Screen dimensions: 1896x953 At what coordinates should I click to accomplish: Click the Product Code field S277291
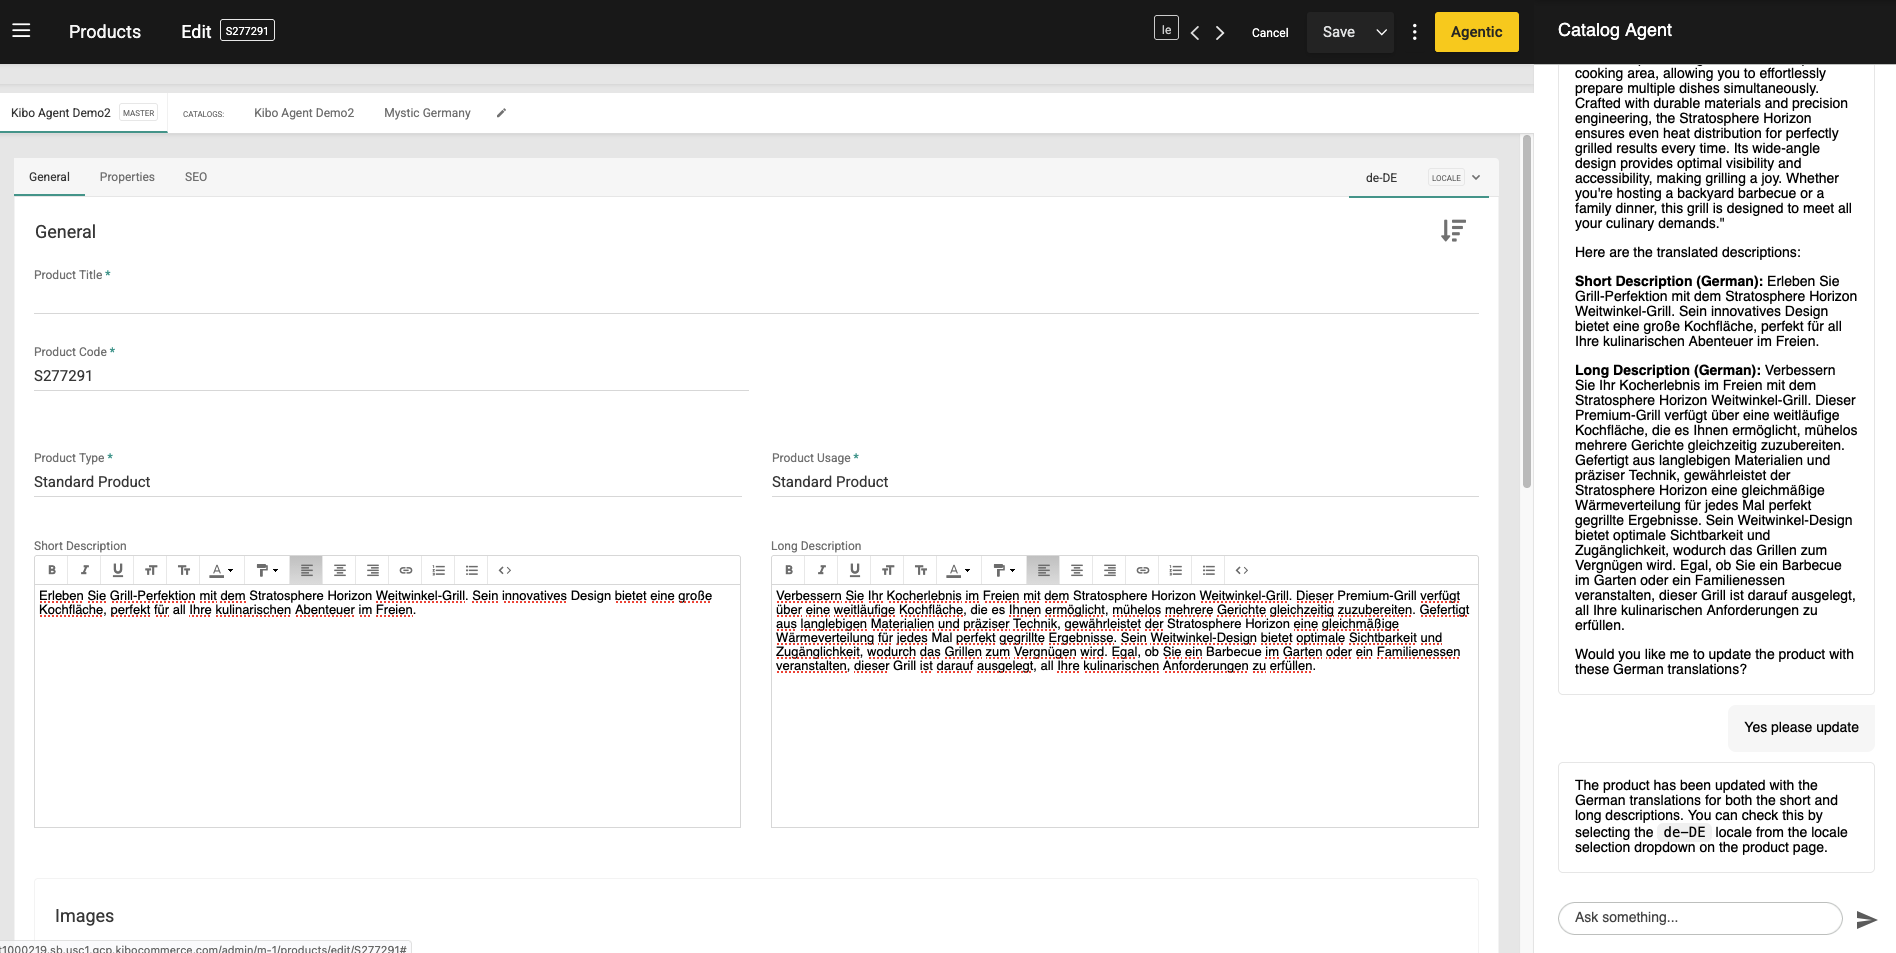tap(391, 376)
